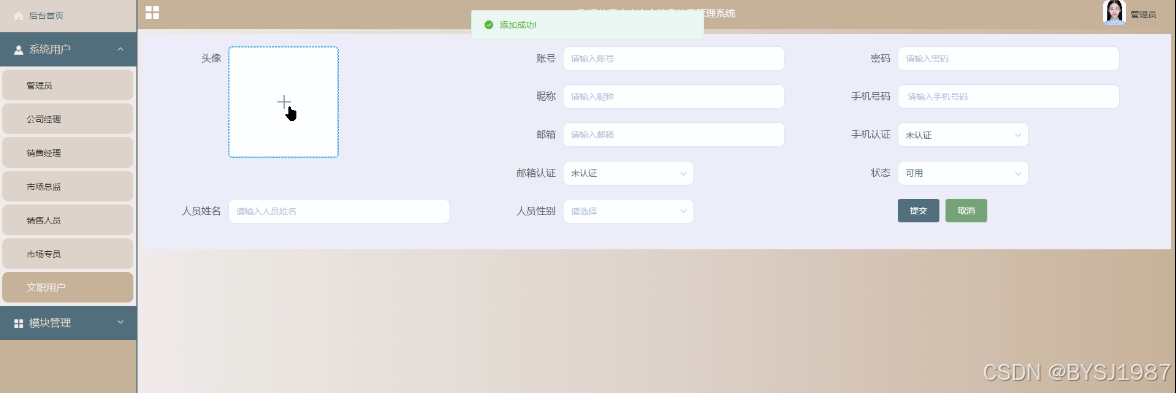Focus the 人员姓名 input field
The width and height of the screenshot is (1176, 393).
(x=339, y=212)
